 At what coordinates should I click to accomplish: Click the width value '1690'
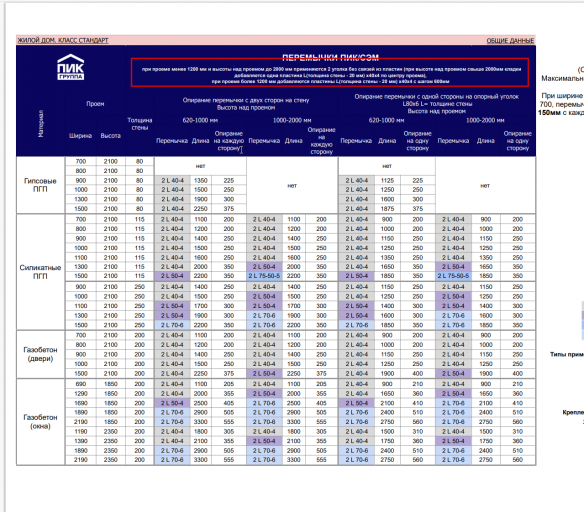[x=81, y=403]
